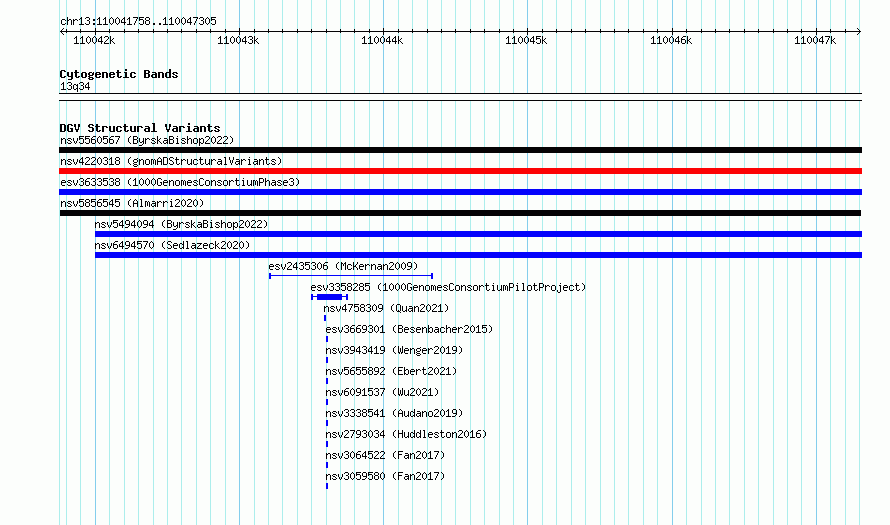890x525 pixels.
Task: Open the nsv5494094 (ByrskaBishop2022) label
Action: click(181, 224)
